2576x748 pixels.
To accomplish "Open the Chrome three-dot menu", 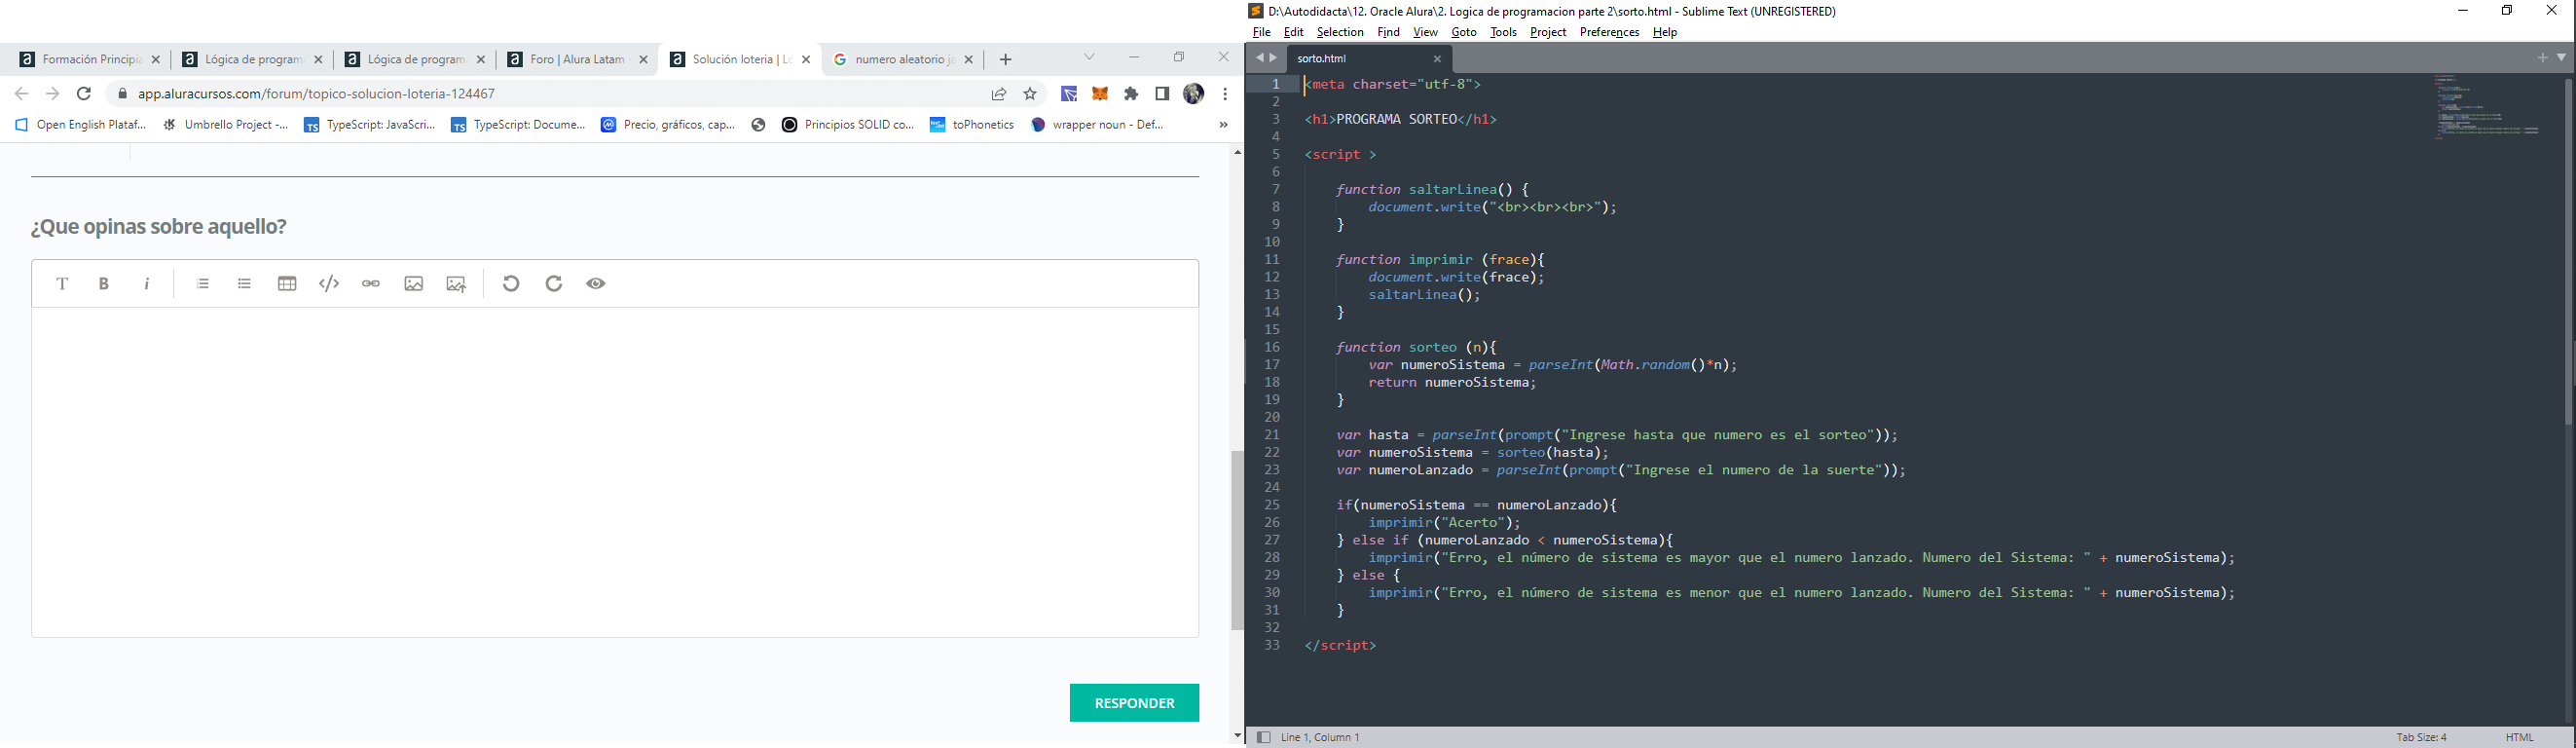I will click(1225, 94).
